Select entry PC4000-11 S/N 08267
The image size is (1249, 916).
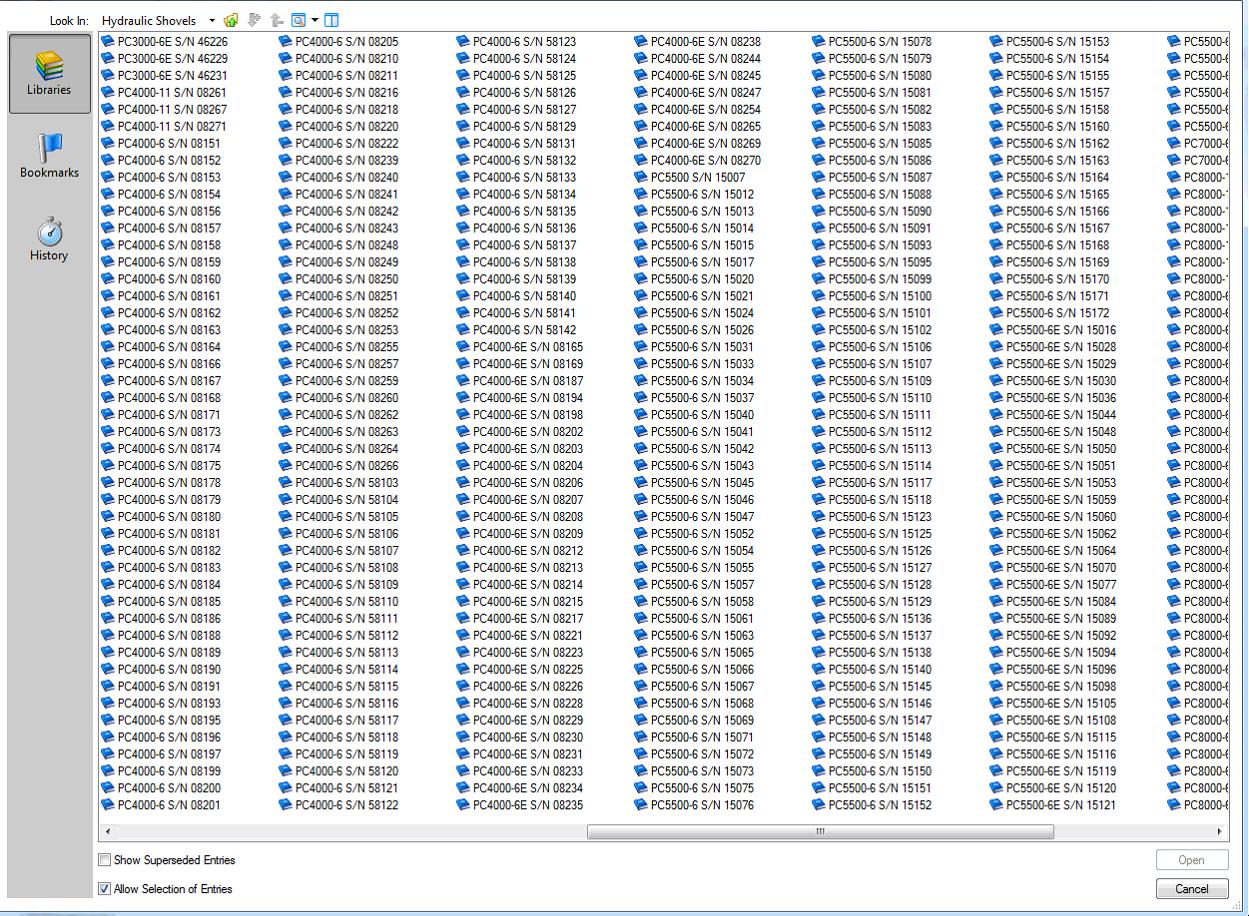click(x=164, y=110)
